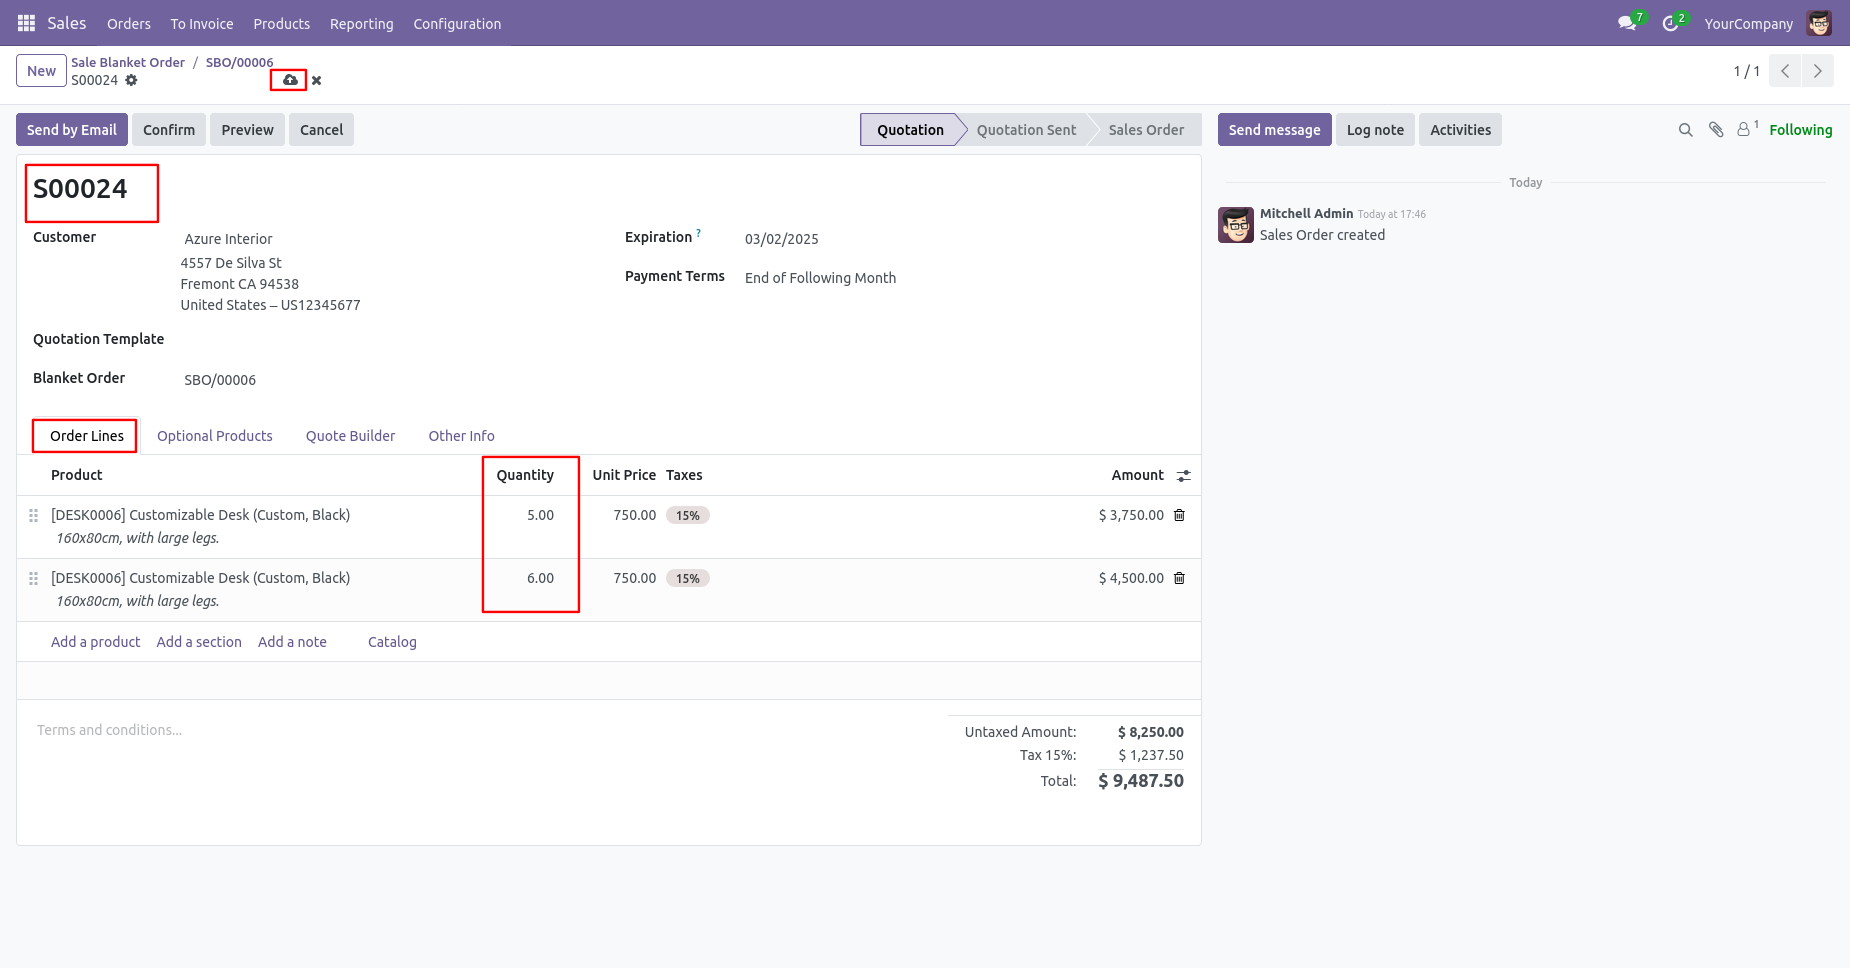This screenshot has width=1850, height=968.
Task: Grab the drag handle of first order line
Action: pyautogui.click(x=33, y=515)
